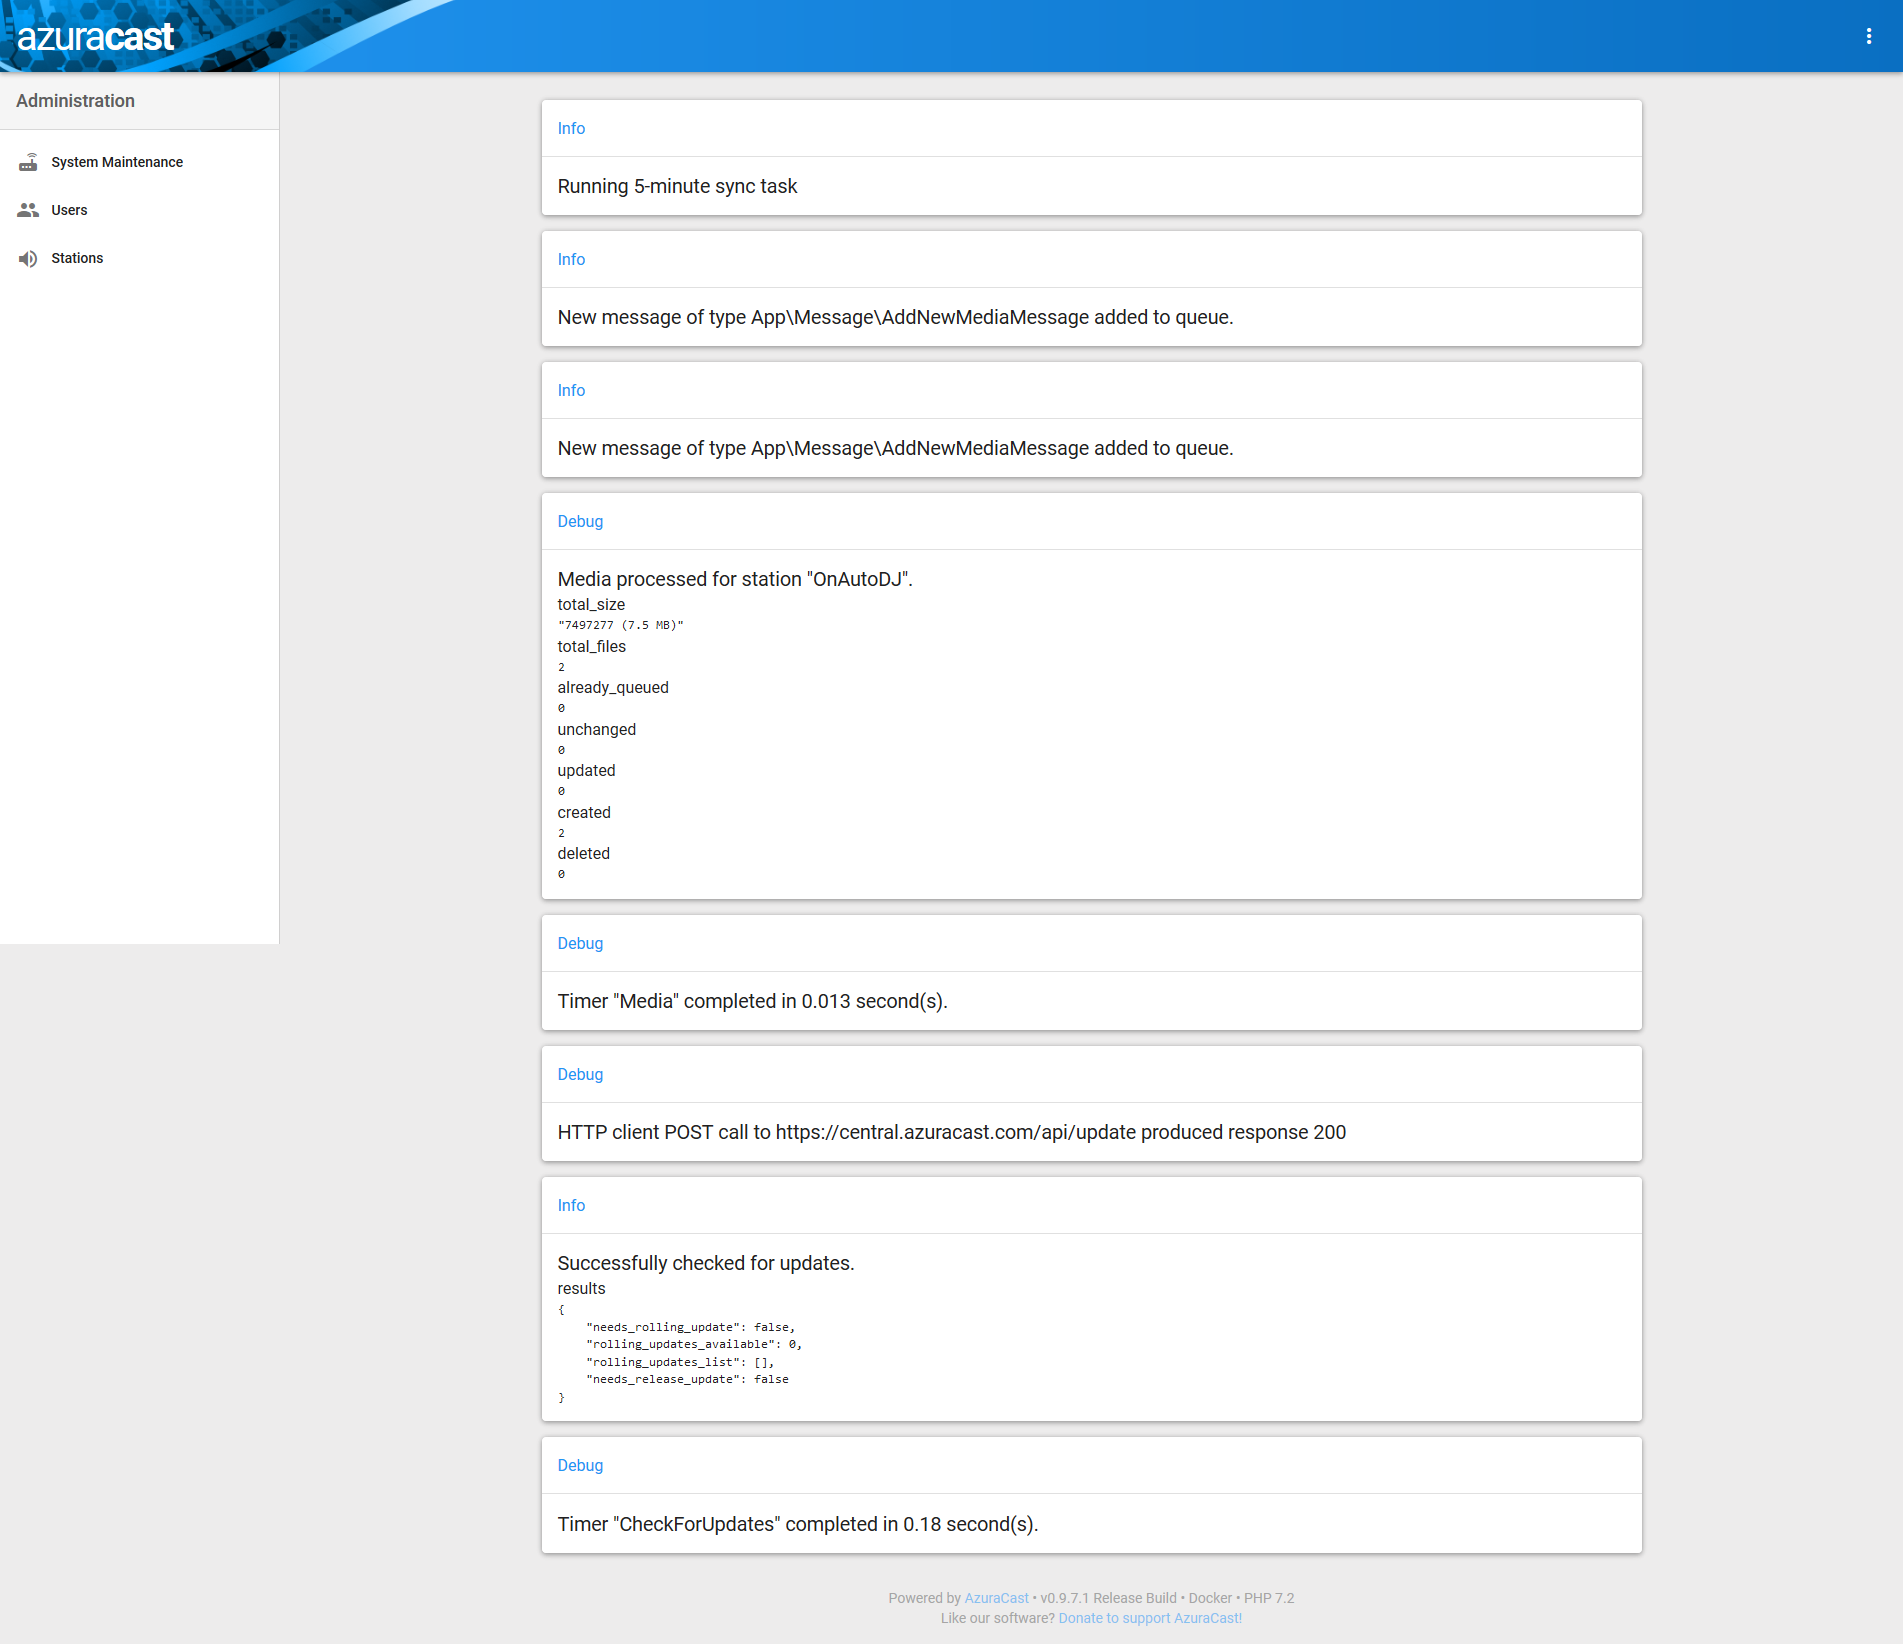Click the Debug label on CheckForUpdates timer card
The width and height of the screenshot is (1903, 1644).
[x=580, y=1465]
